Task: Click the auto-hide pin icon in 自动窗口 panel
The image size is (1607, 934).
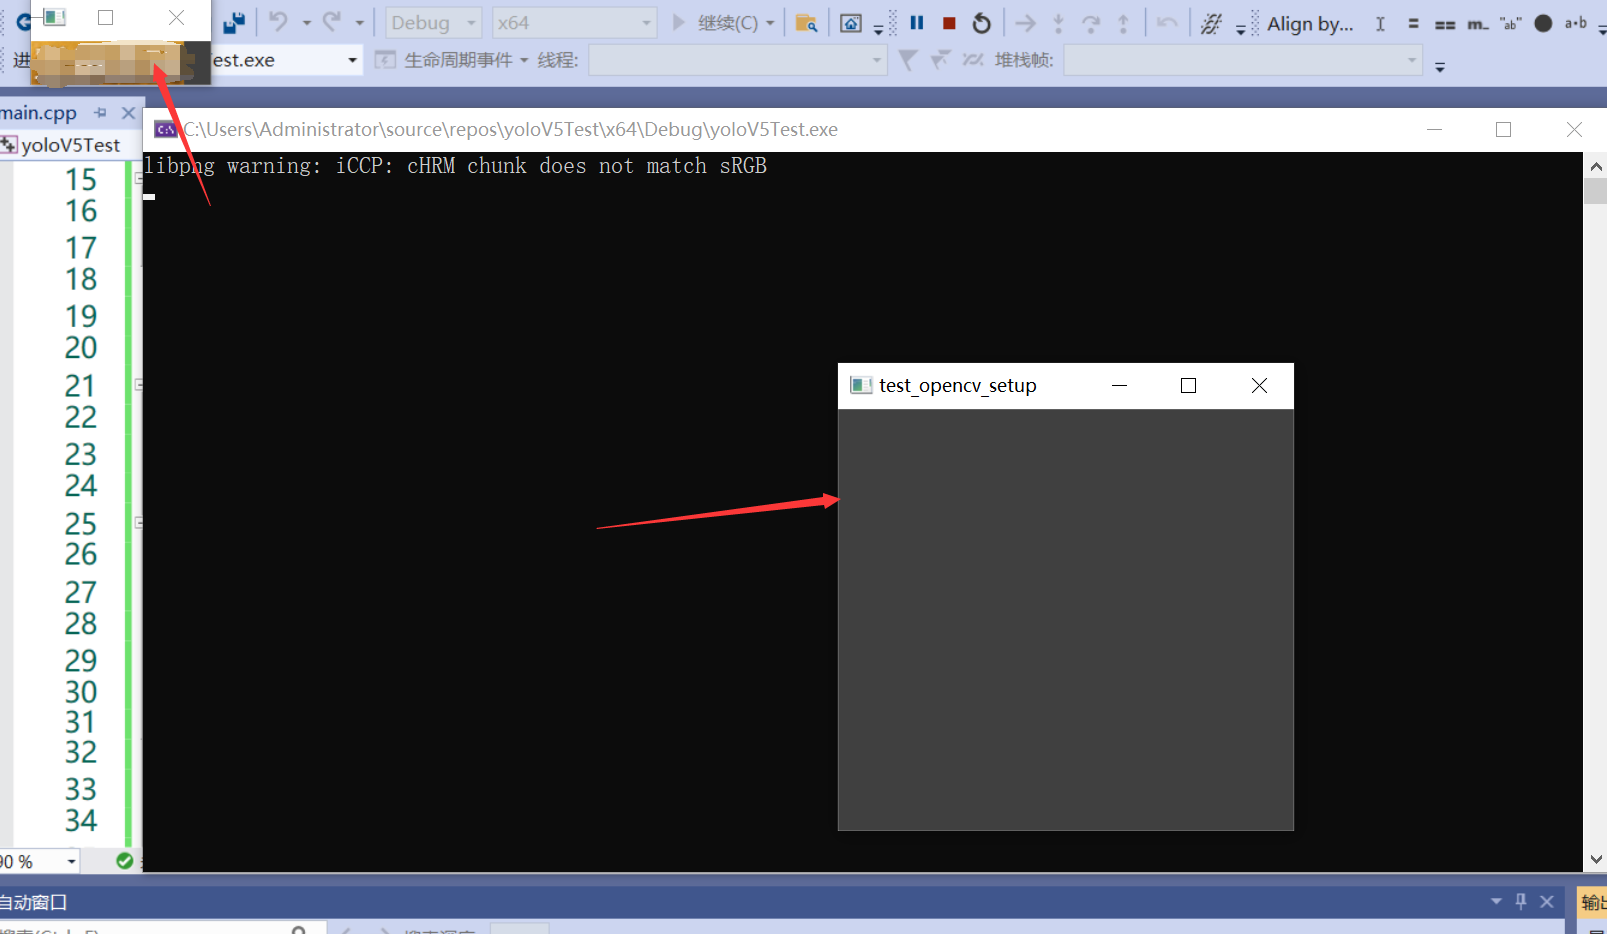Action: 1521,902
